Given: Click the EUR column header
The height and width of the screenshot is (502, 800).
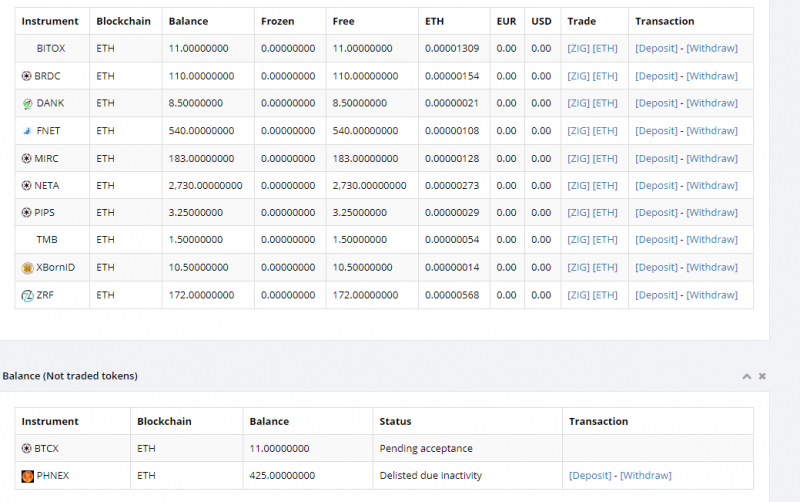Looking at the screenshot, I should coord(506,21).
